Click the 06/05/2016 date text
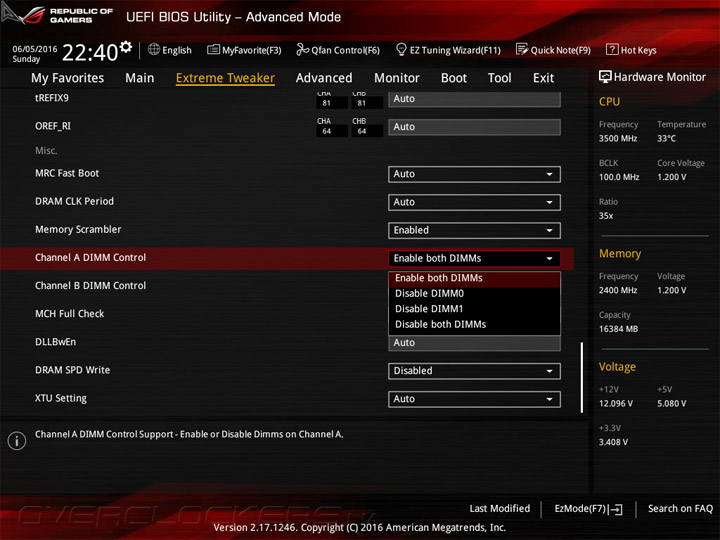 coord(35,49)
